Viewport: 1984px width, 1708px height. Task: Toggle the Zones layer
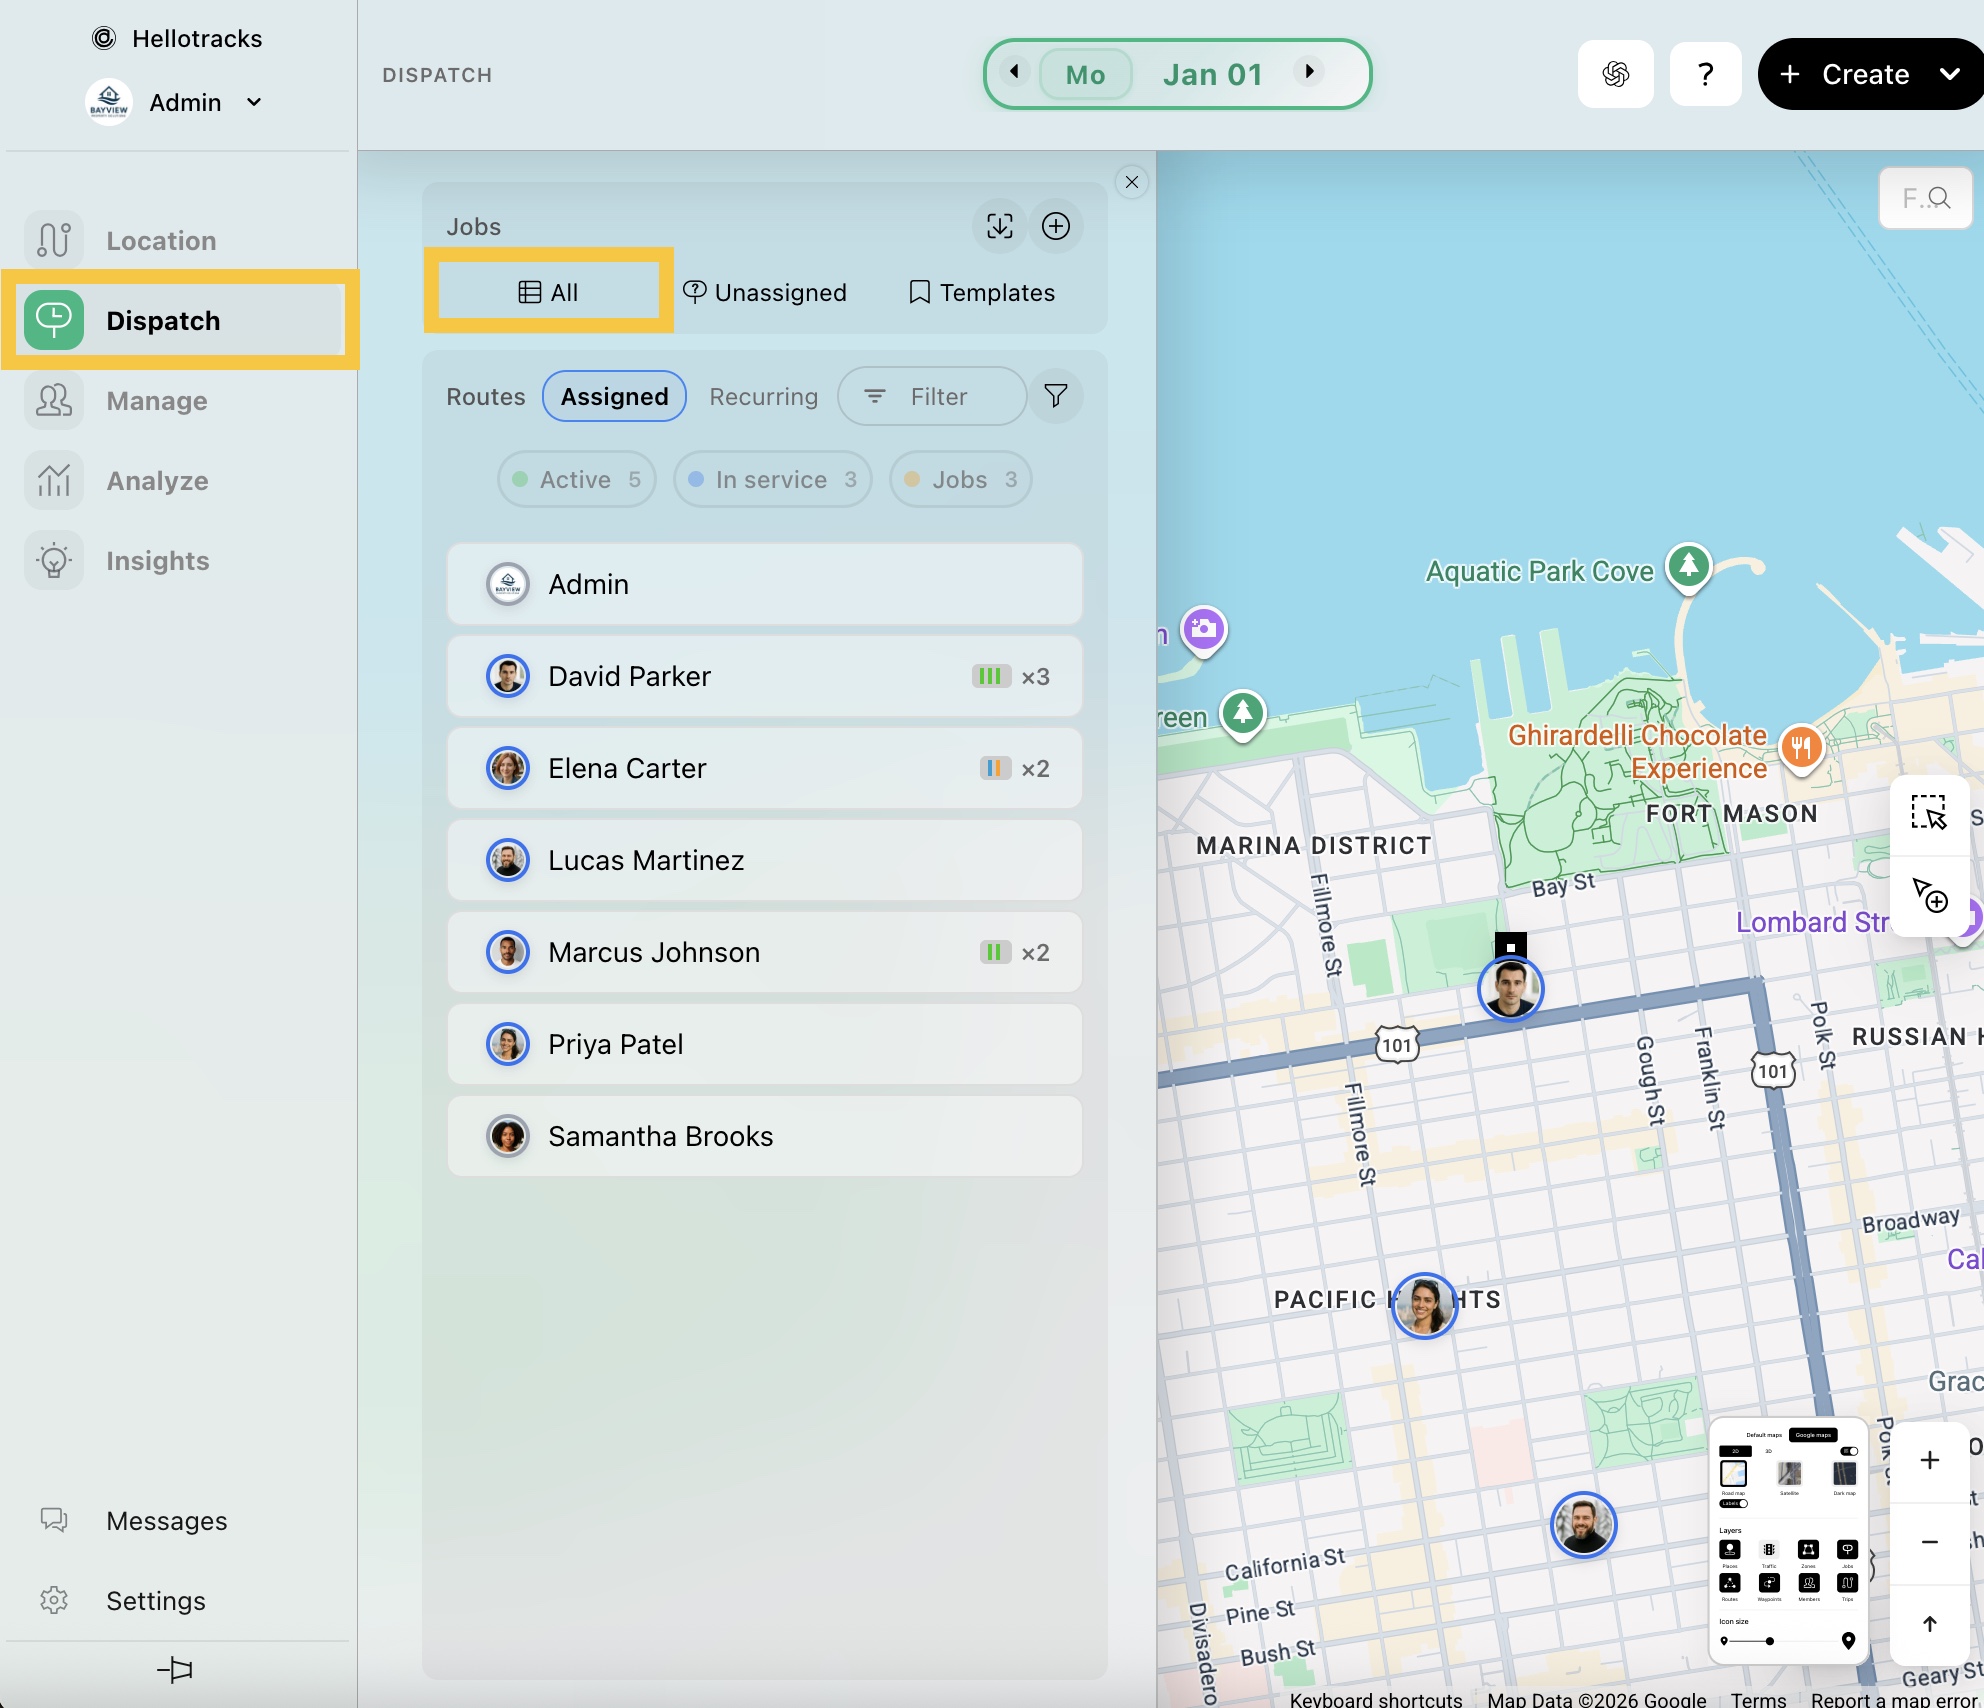[1808, 1550]
